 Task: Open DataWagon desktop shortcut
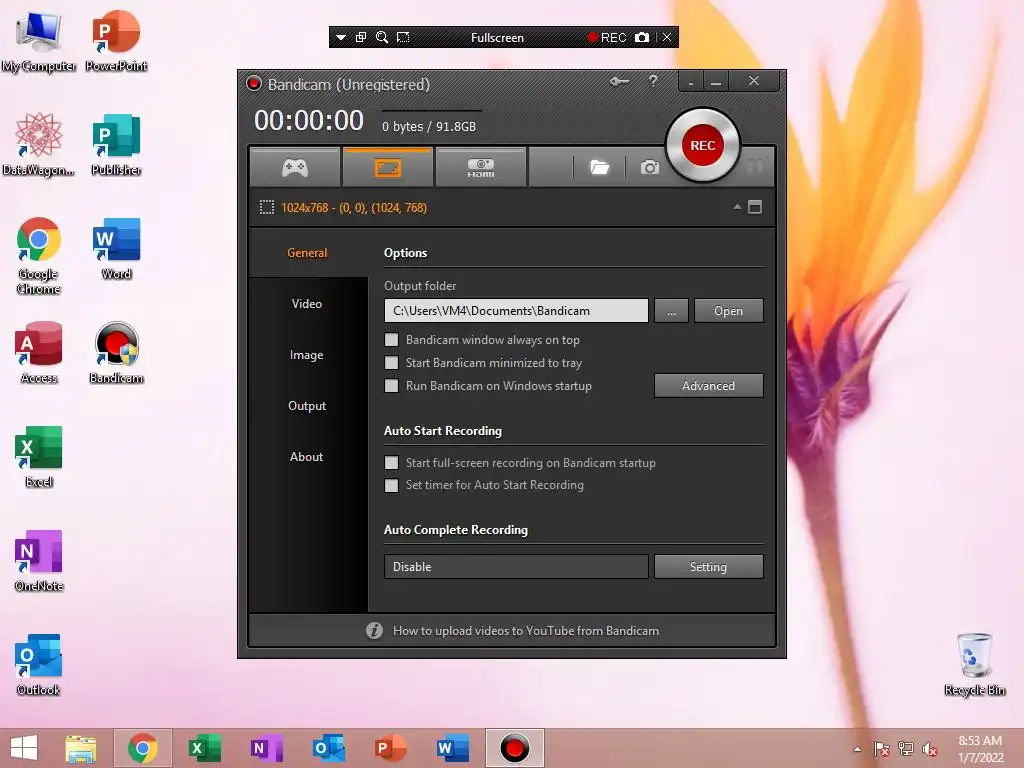39,145
